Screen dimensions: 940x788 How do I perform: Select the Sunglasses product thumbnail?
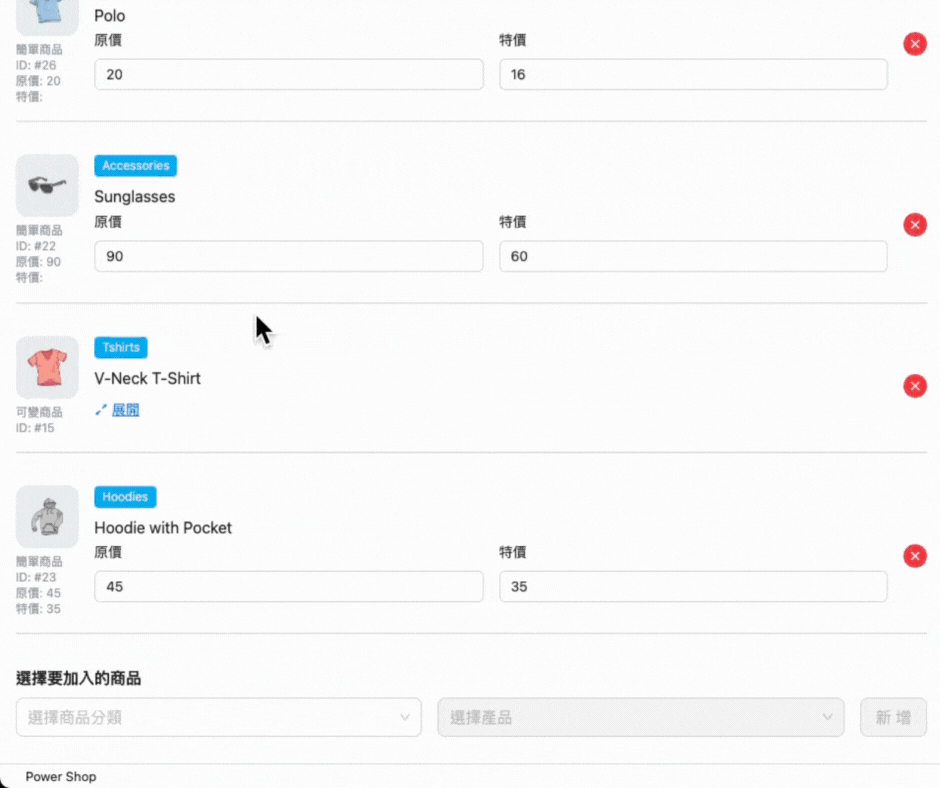coord(46,184)
